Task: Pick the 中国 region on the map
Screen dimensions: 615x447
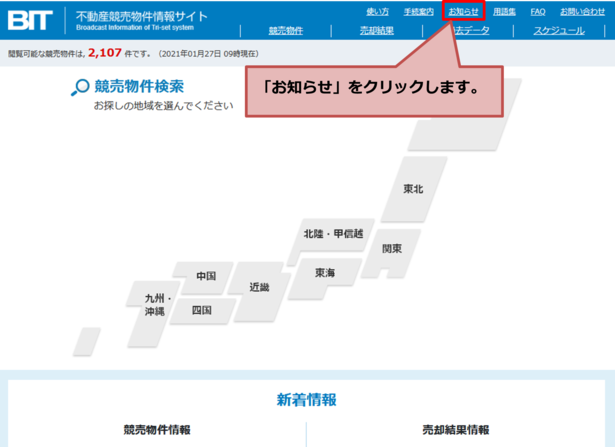Action: click(x=206, y=276)
